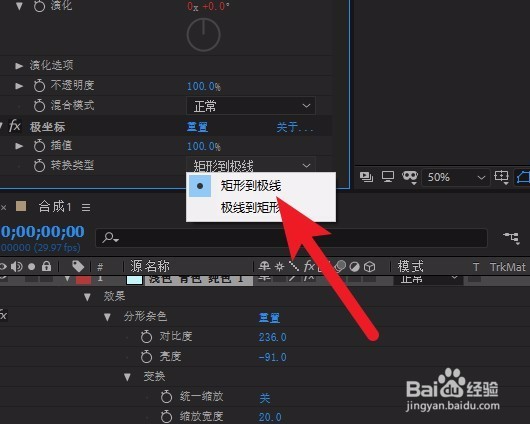Click the adjustment layer column icon
Viewport: 530px width, 424px height.
click(355, 267)
